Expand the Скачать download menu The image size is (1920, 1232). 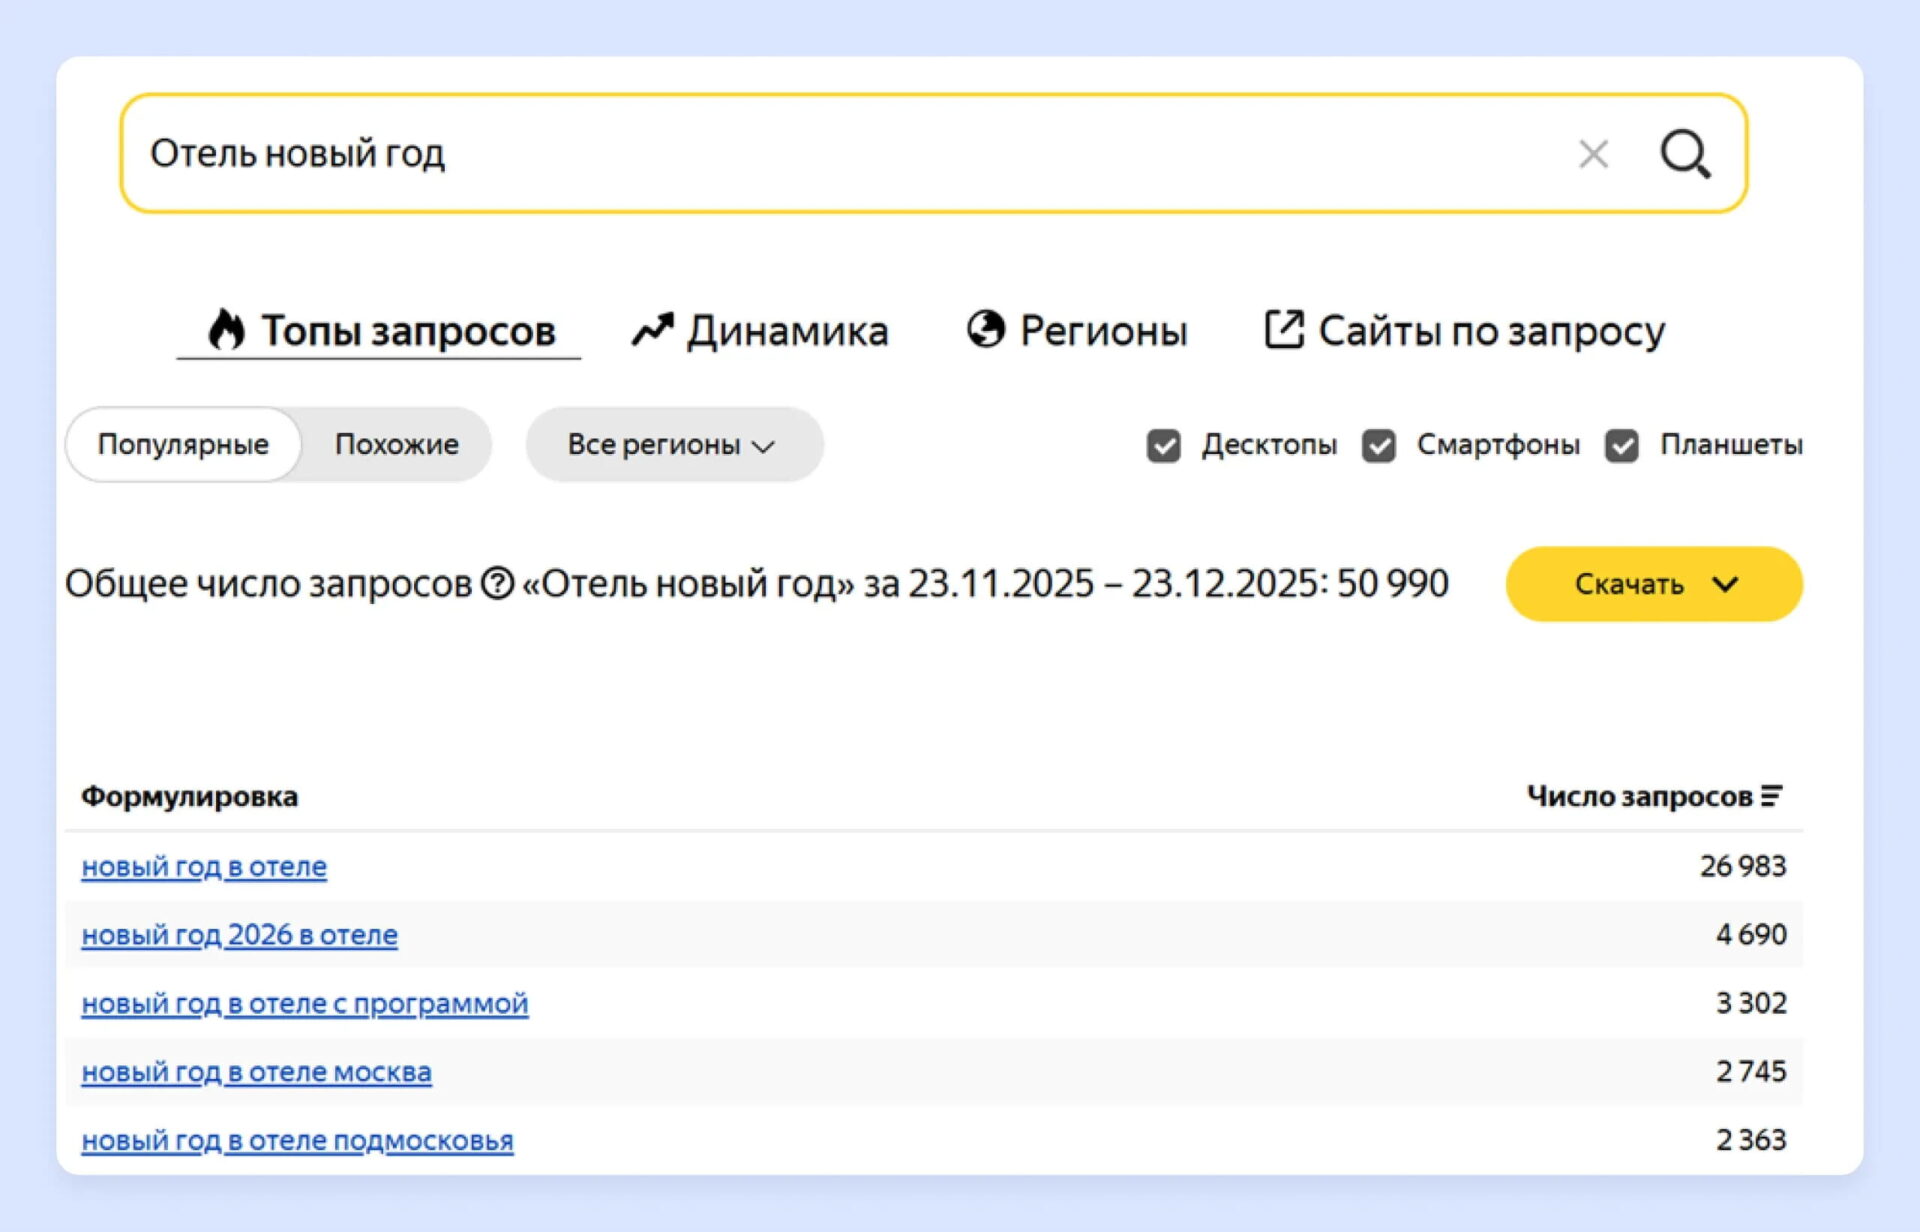click(x=1653, y=584)
